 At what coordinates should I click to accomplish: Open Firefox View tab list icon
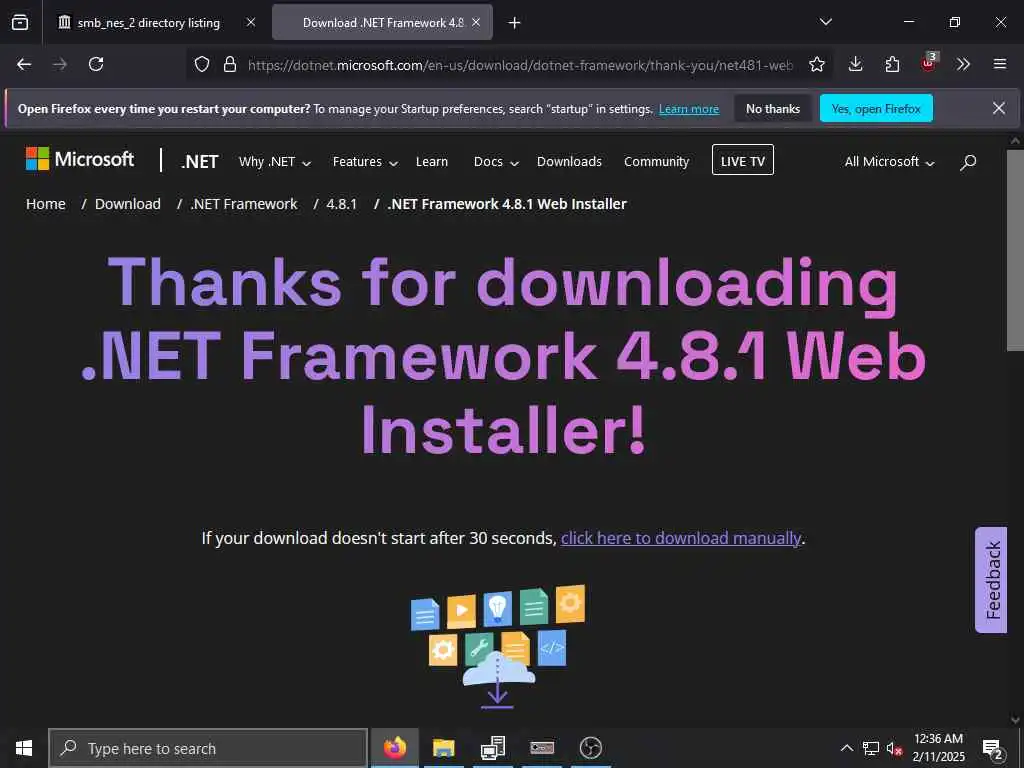(20, 22)
